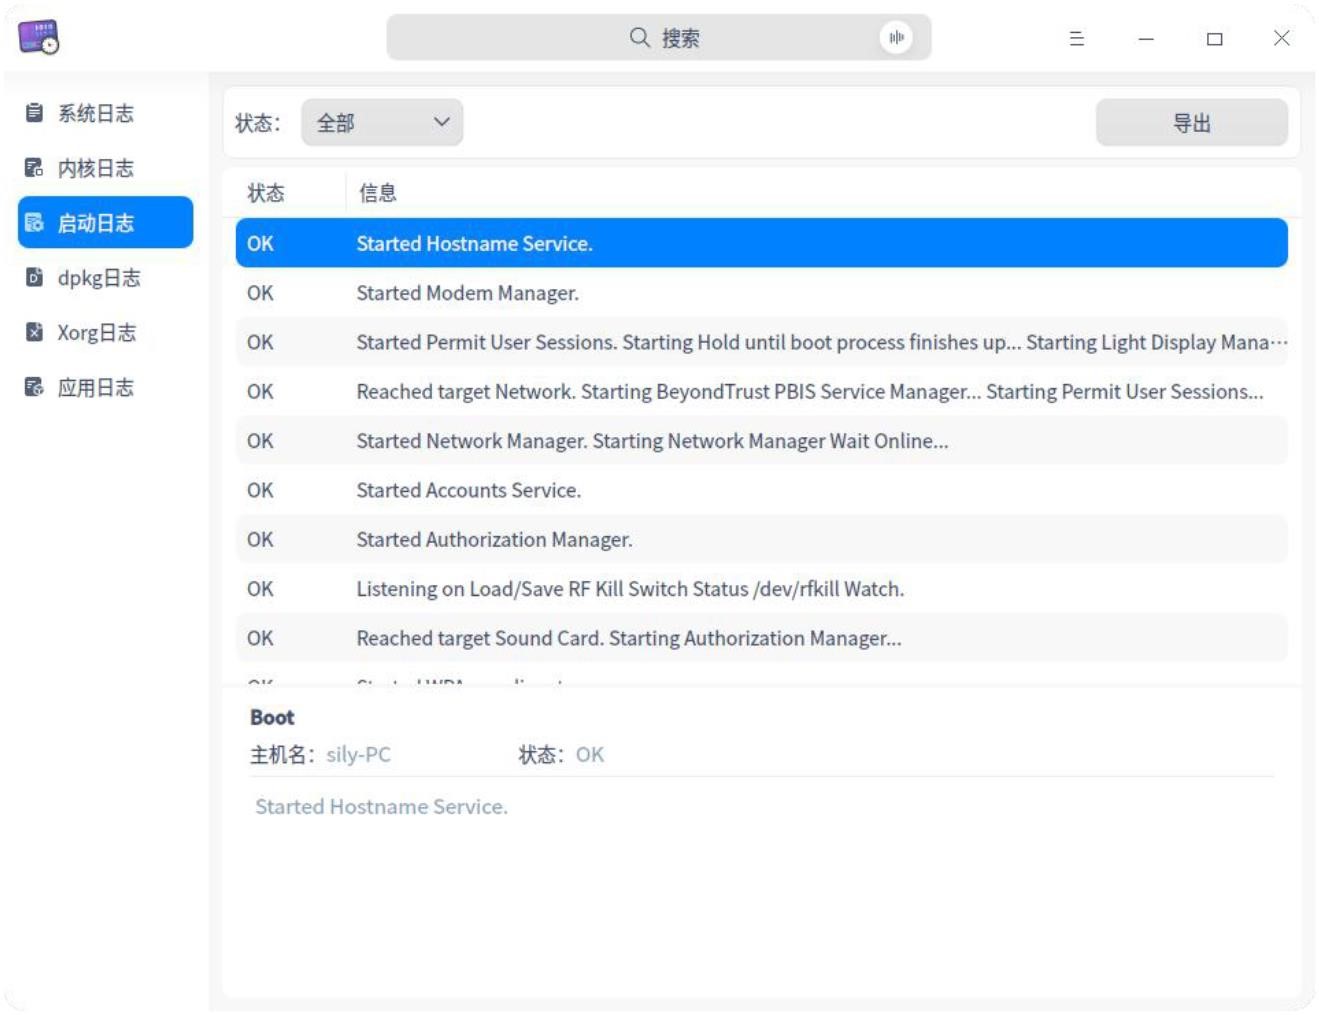
Task: Select row Started Authorization Manager.
Action: click(761, 539)
